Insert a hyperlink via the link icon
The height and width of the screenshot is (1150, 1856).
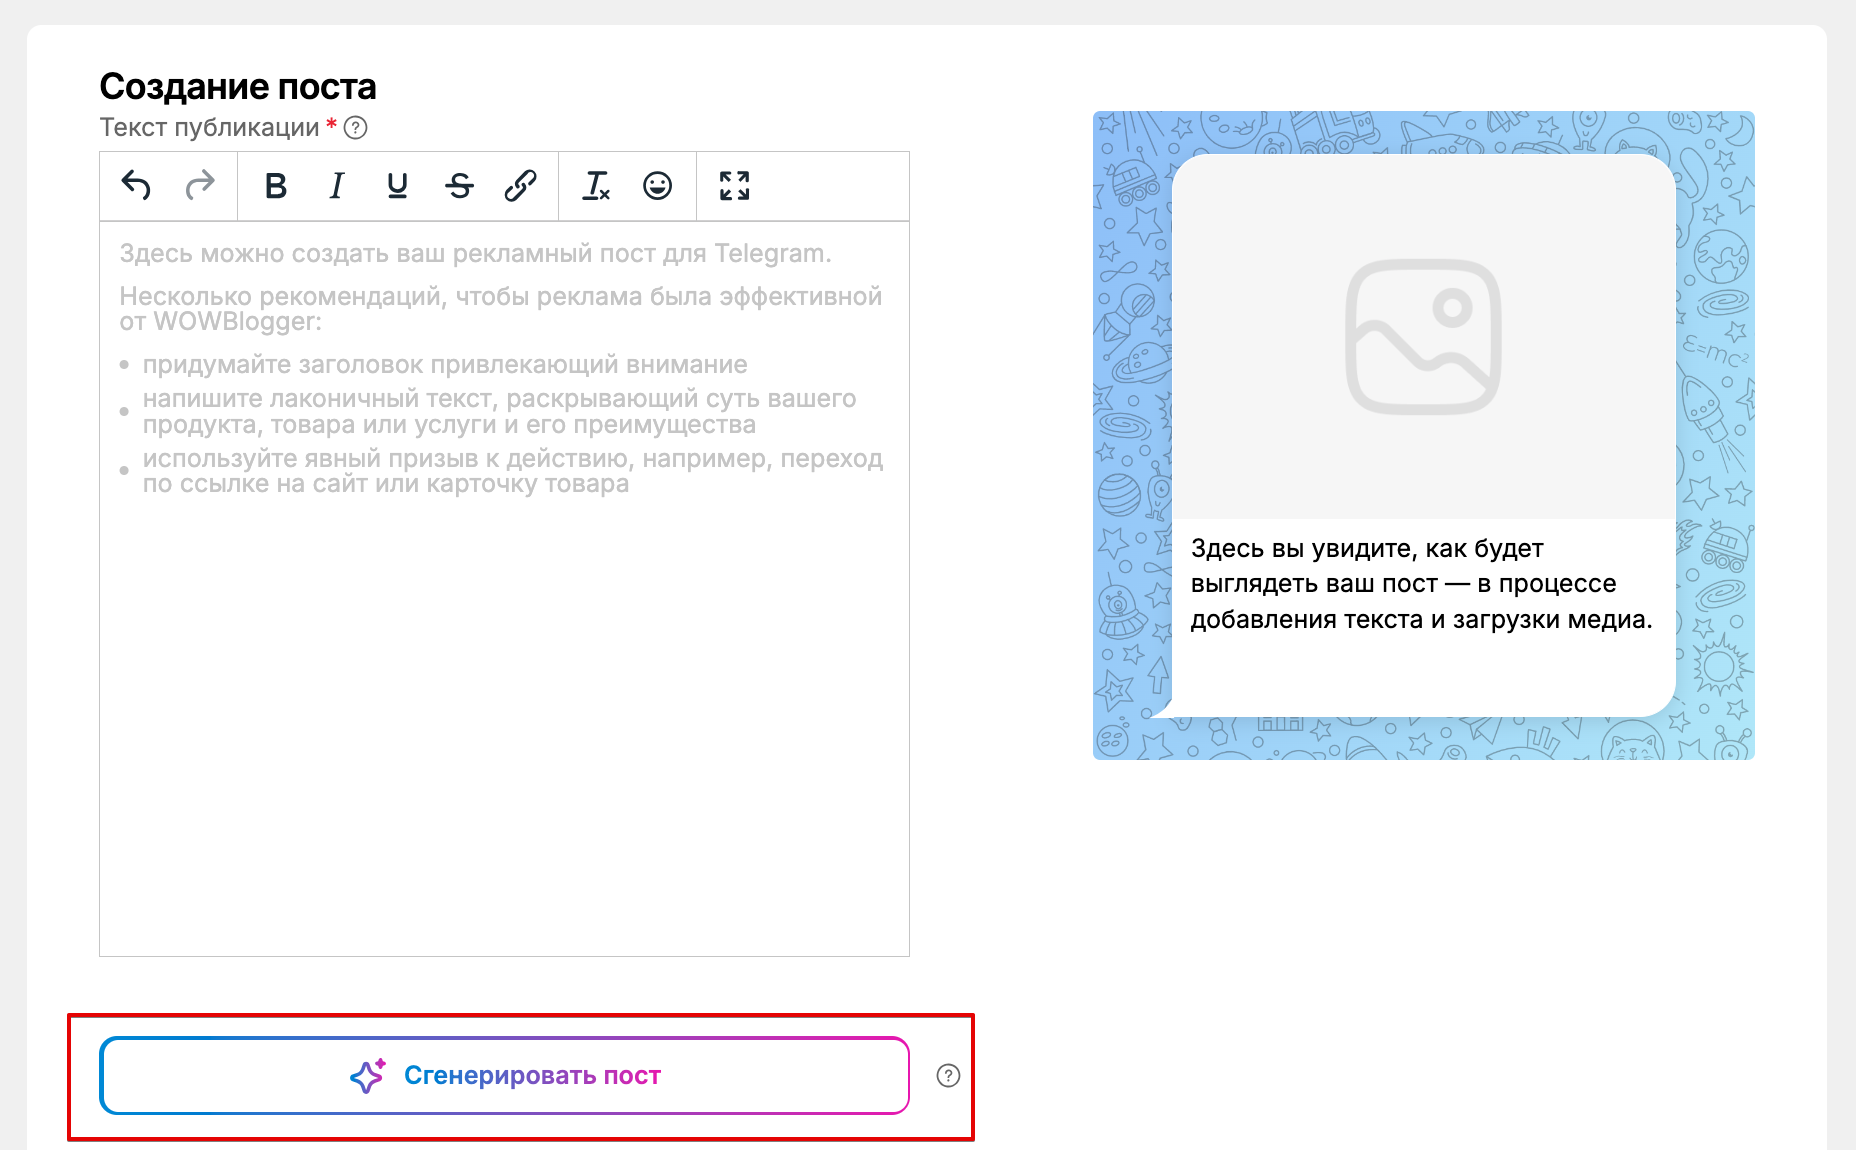tap(520, 186)
